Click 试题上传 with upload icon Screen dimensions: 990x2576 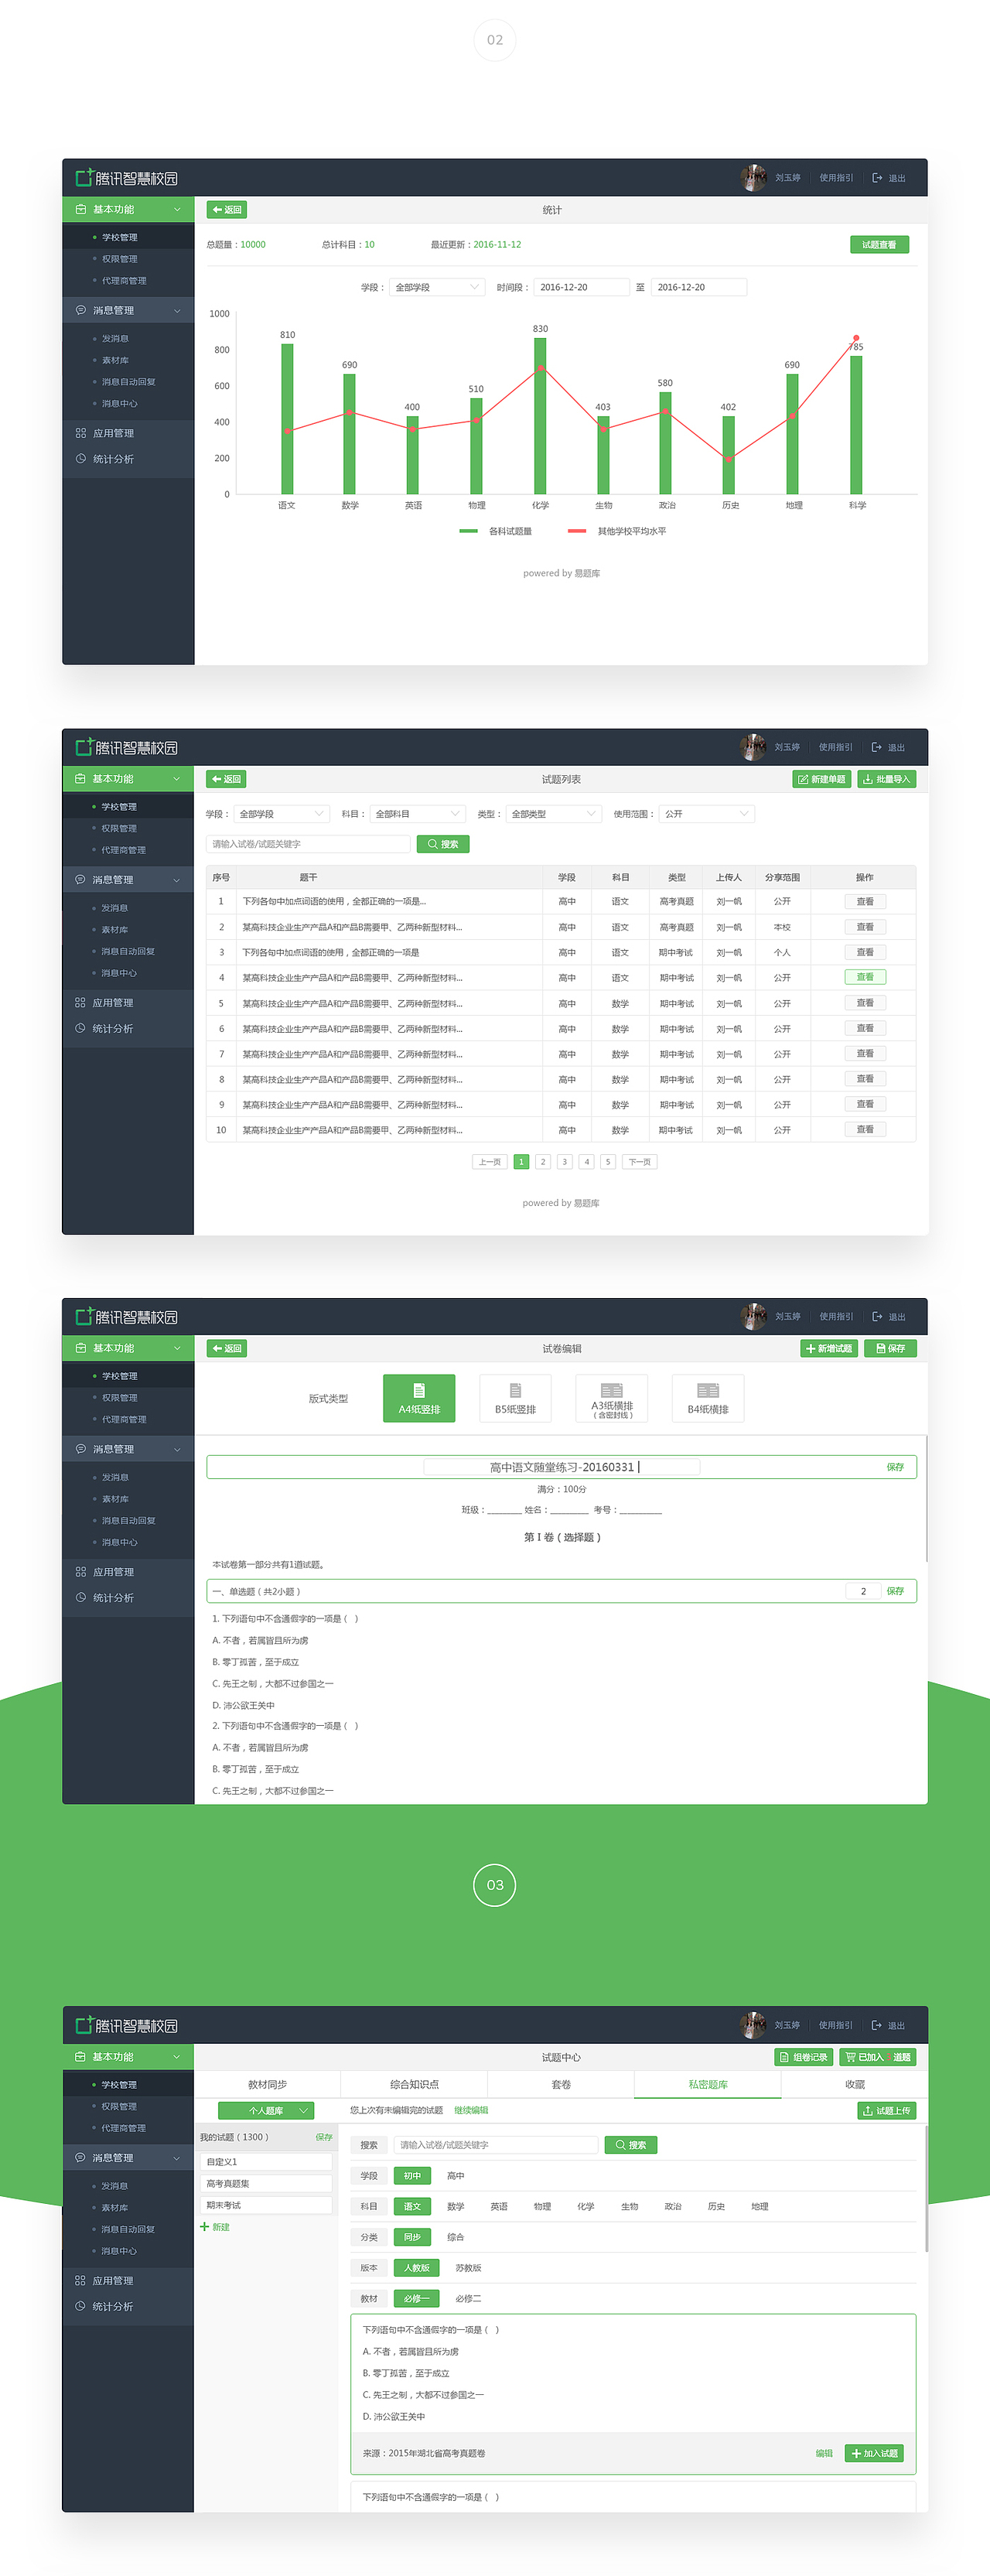(x=887, y=2110)
